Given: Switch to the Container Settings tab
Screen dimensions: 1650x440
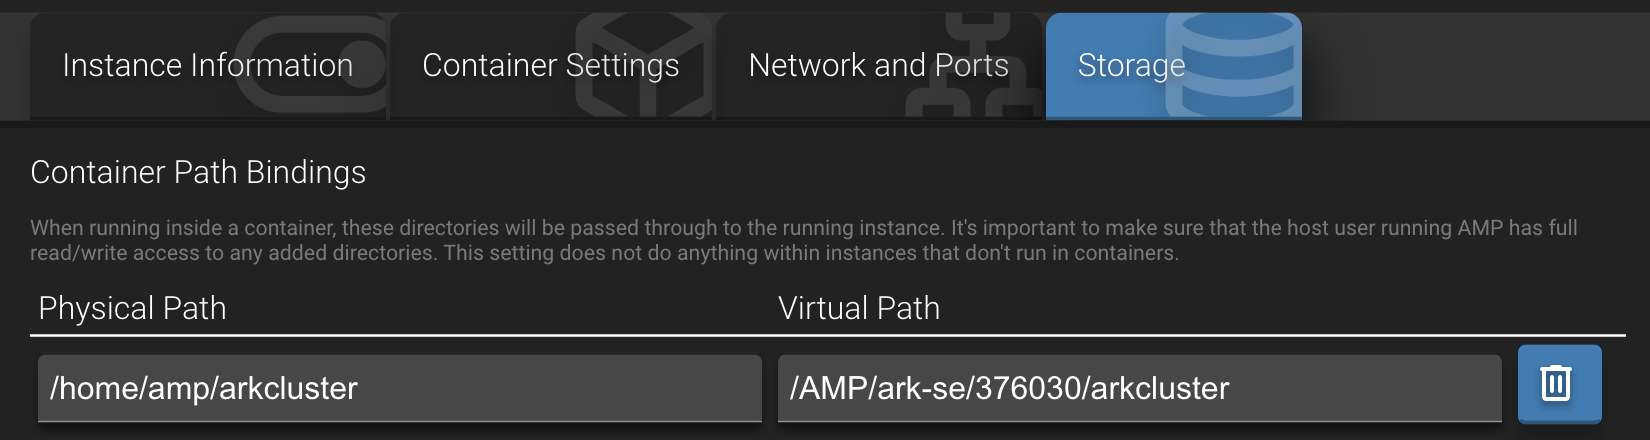Looking at the screenshot, I should pos(550,66).
